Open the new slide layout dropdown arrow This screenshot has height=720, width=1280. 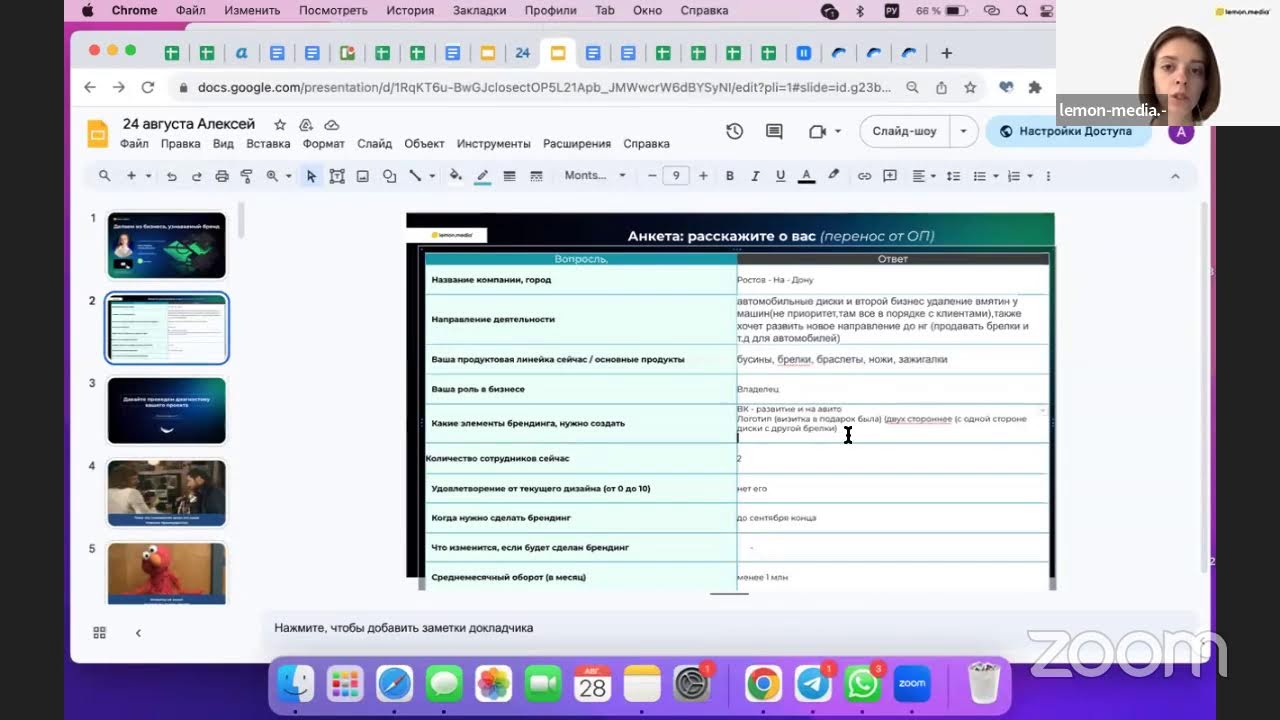(148, 176)
